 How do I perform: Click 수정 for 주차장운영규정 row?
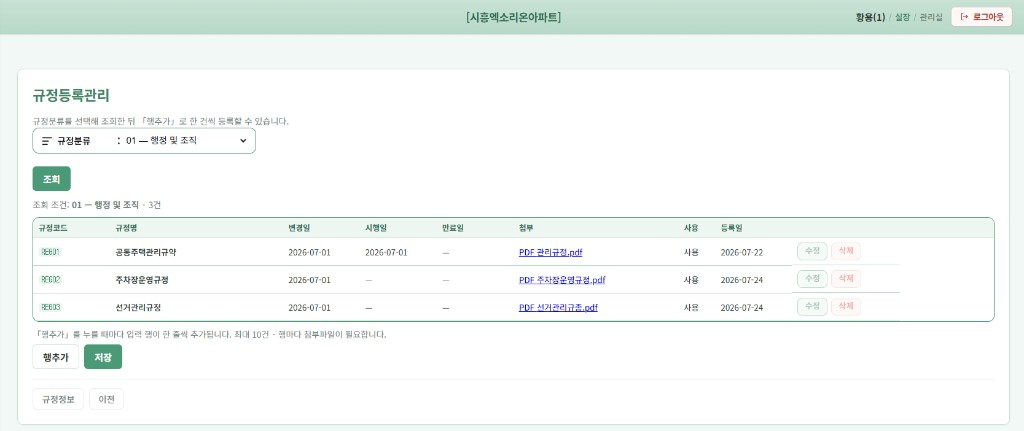tap(812, 279)
